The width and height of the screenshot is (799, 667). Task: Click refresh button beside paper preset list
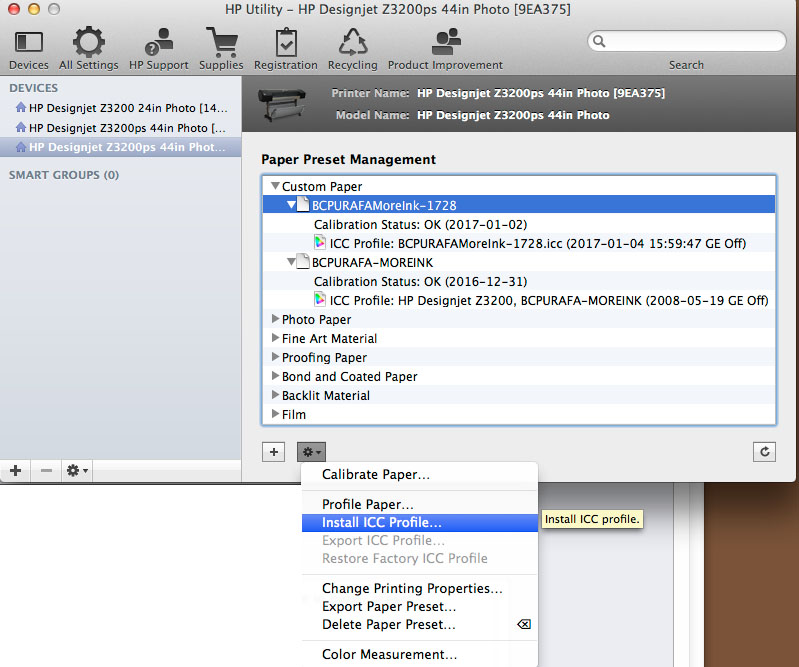point(764,452)
